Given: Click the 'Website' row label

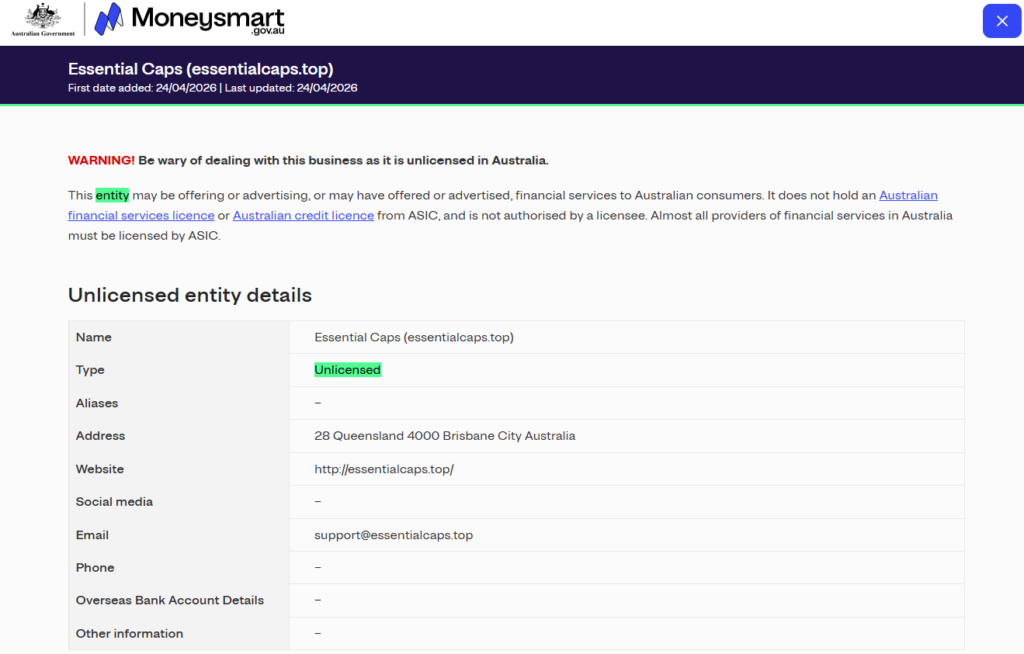Looking at the screenshot, I should [99, 469].
